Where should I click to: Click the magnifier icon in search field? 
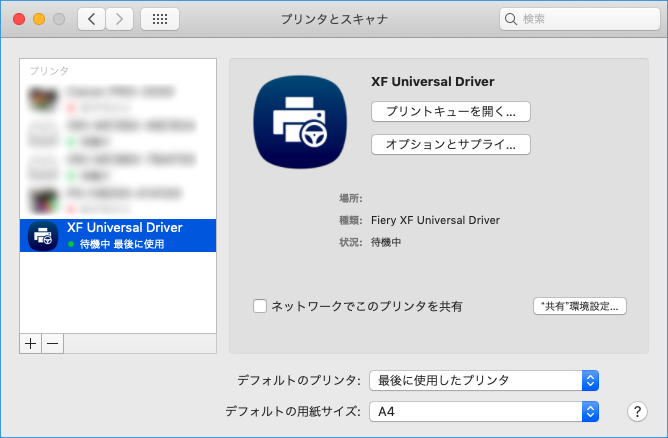click(x=510, y=19)
